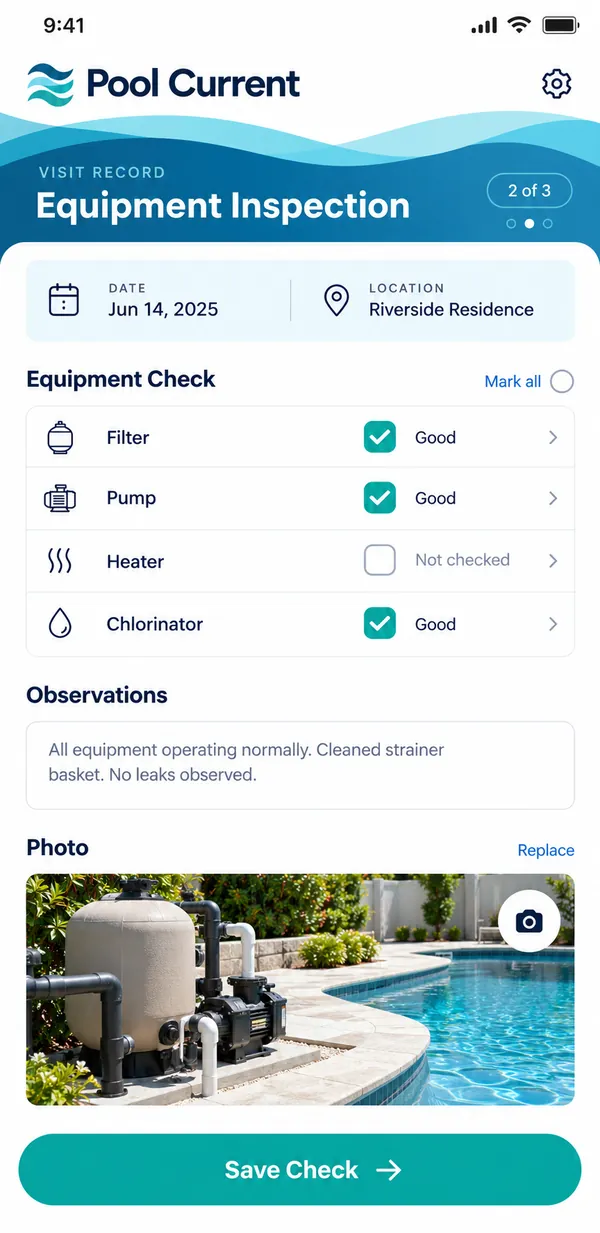This screenshot has width=600, height=1233.
Task: Click the Replace photo link
Action: [546, 850]
